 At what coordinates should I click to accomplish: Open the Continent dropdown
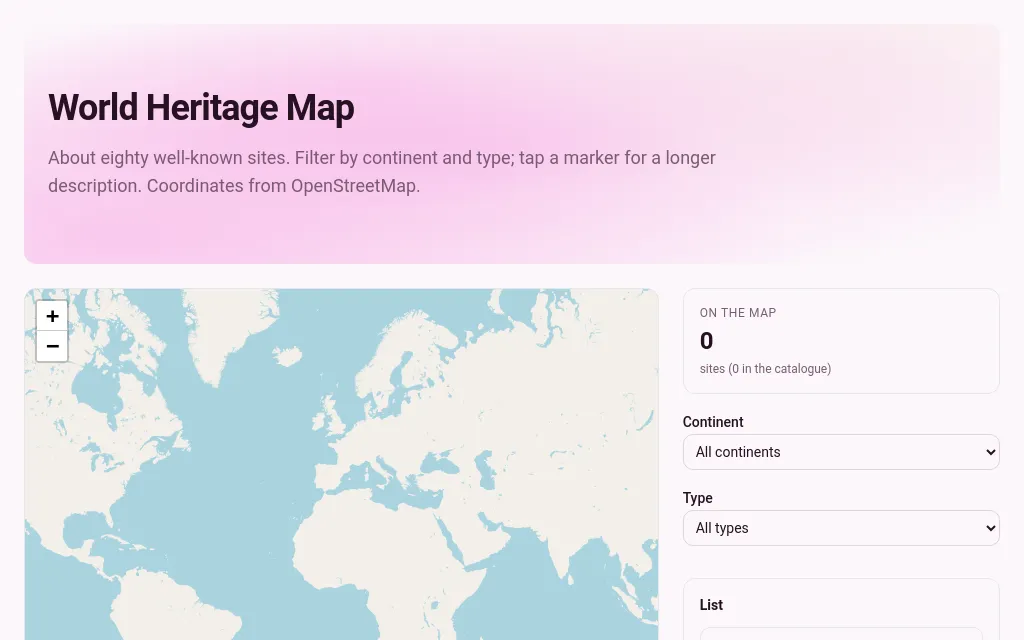(841, 452)
